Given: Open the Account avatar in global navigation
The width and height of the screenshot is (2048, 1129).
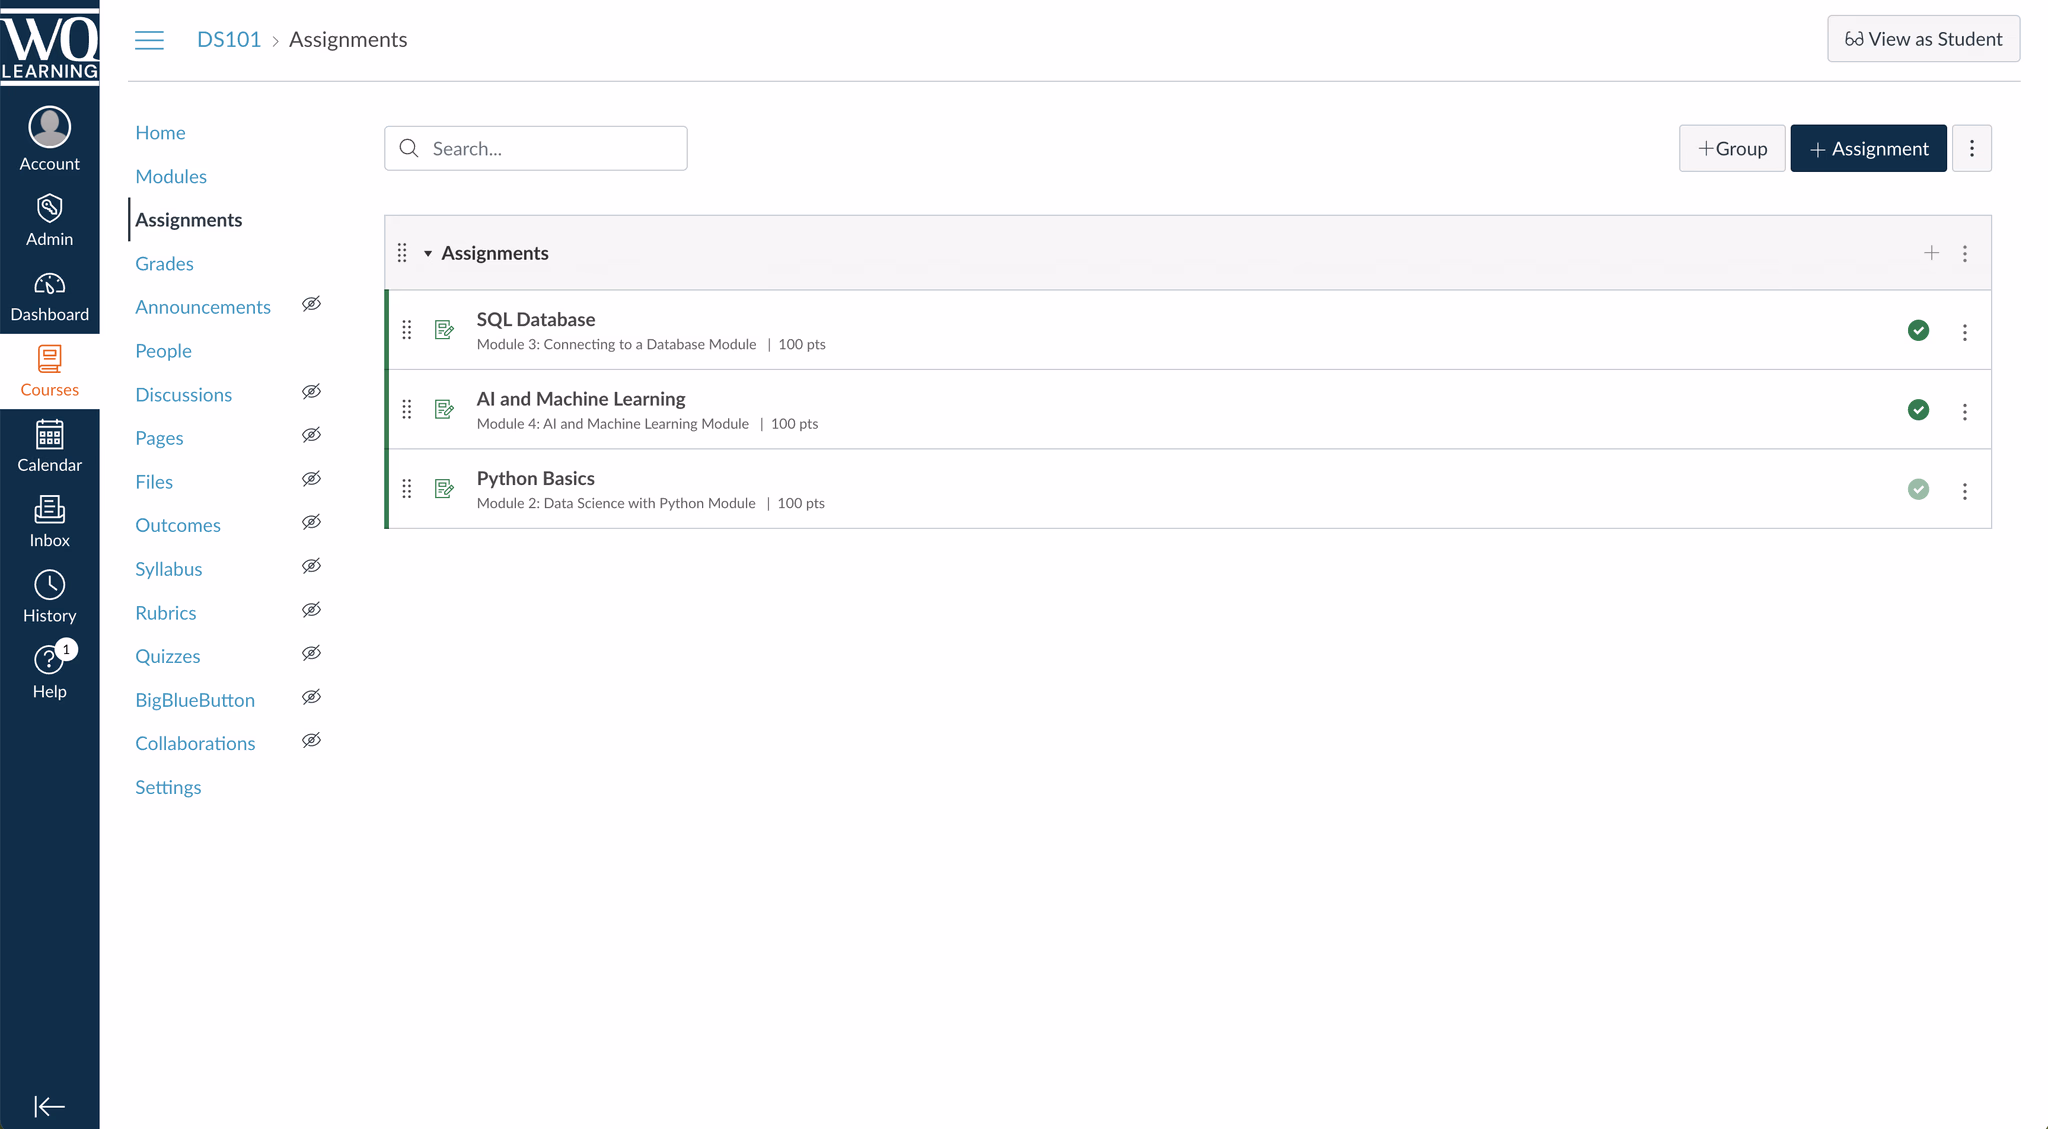Looking at the screenshot, I should tap(49, 127).
